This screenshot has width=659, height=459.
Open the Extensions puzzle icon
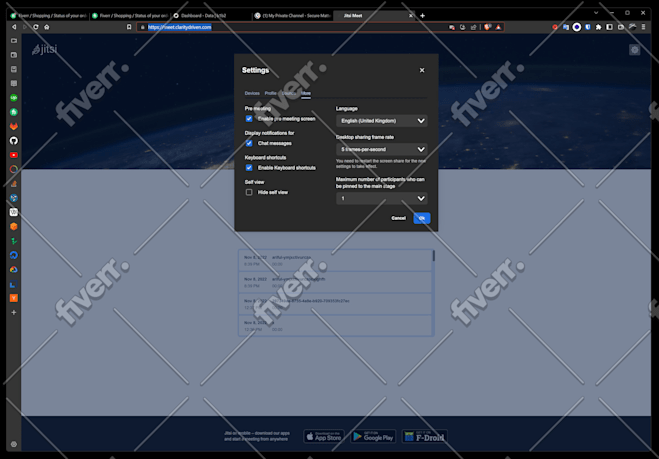(598, 27)
